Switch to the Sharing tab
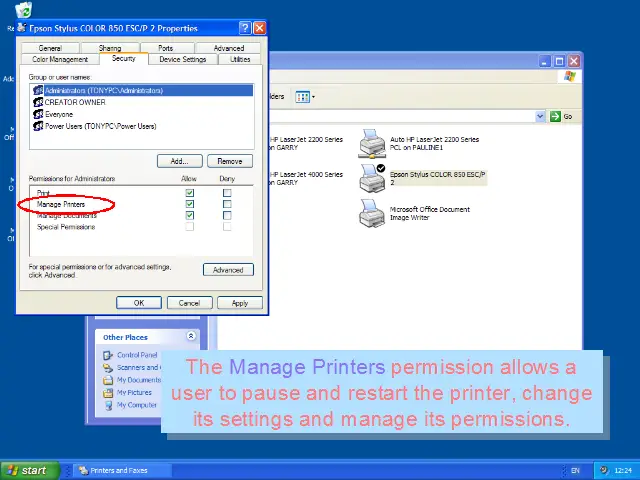The height and width of the screenshot is (480, 640). click(x=110, y=48)
